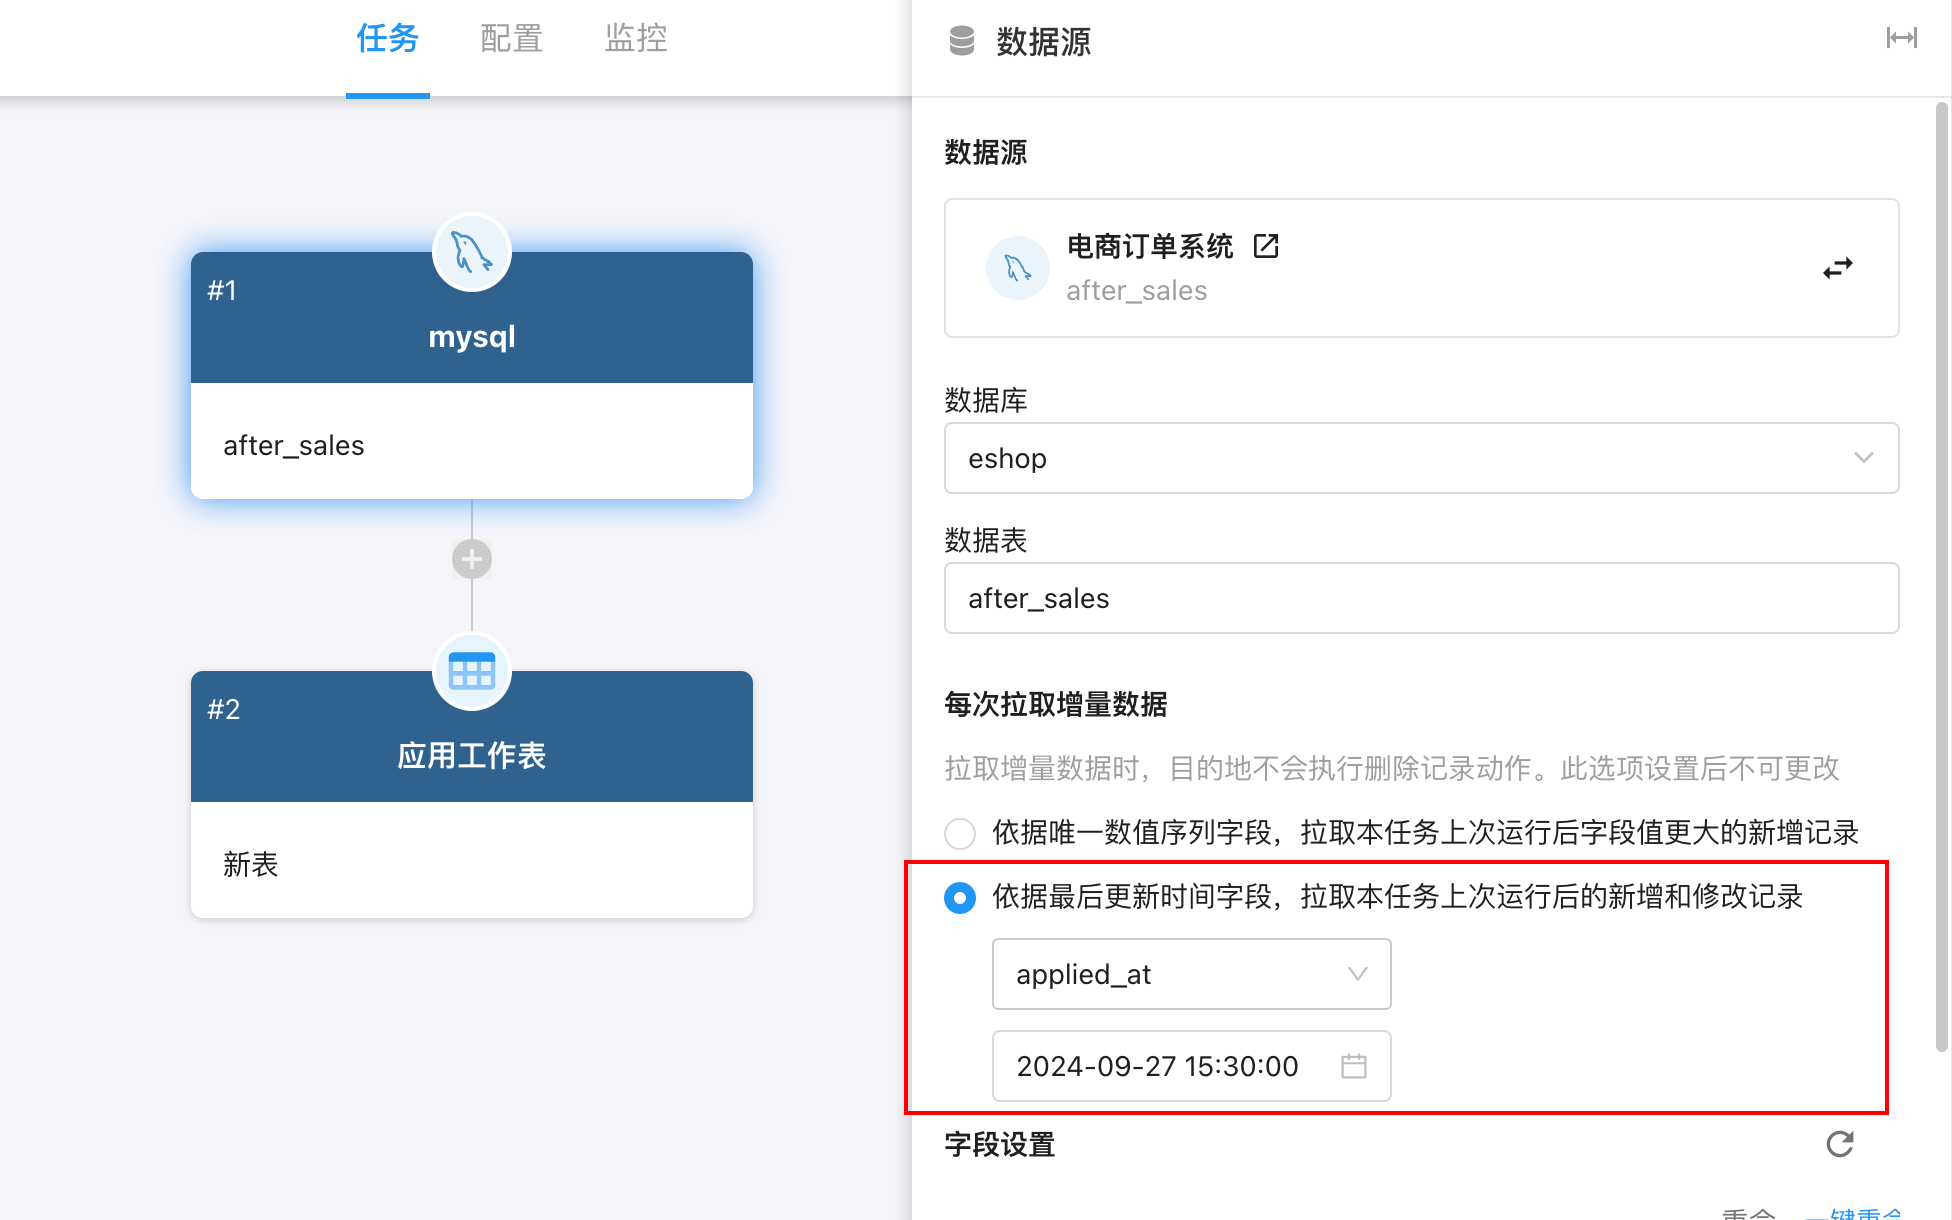
Task: Click the swap data source arrows icon
Action: pyautogui.click(x=1837, y=268)
